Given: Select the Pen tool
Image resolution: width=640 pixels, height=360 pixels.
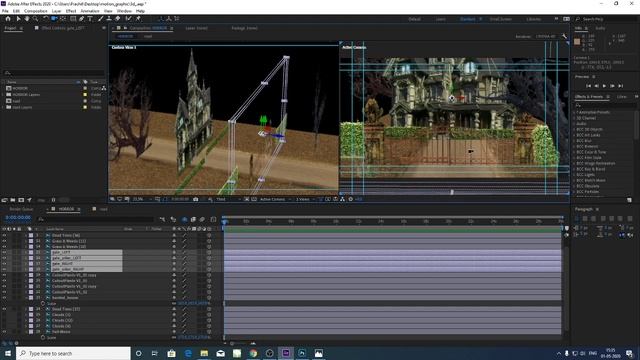Looking at the screenshot, I should (82, 19).
